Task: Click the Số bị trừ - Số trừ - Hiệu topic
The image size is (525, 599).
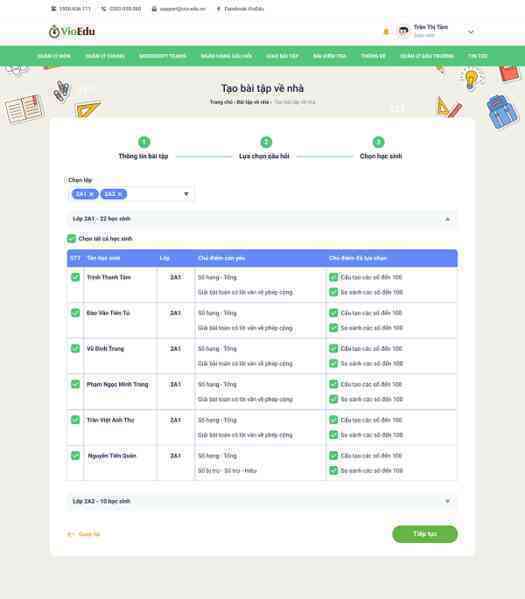Action: pyautogui.click(x=227, y=471)
